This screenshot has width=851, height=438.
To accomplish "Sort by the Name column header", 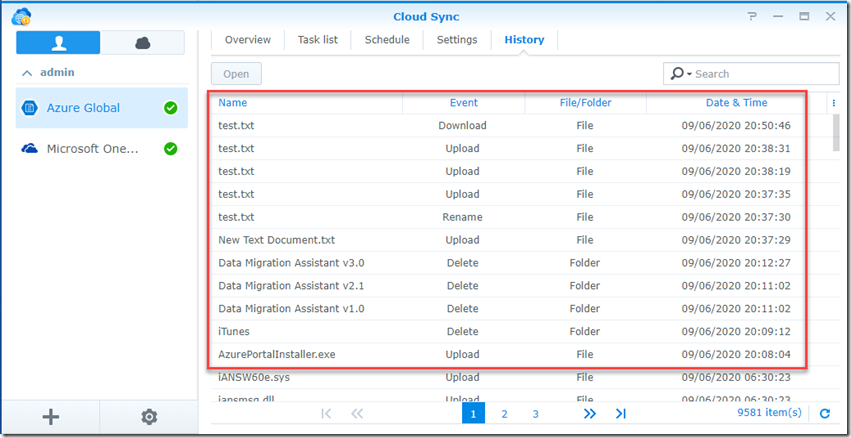I will [306, 103].
